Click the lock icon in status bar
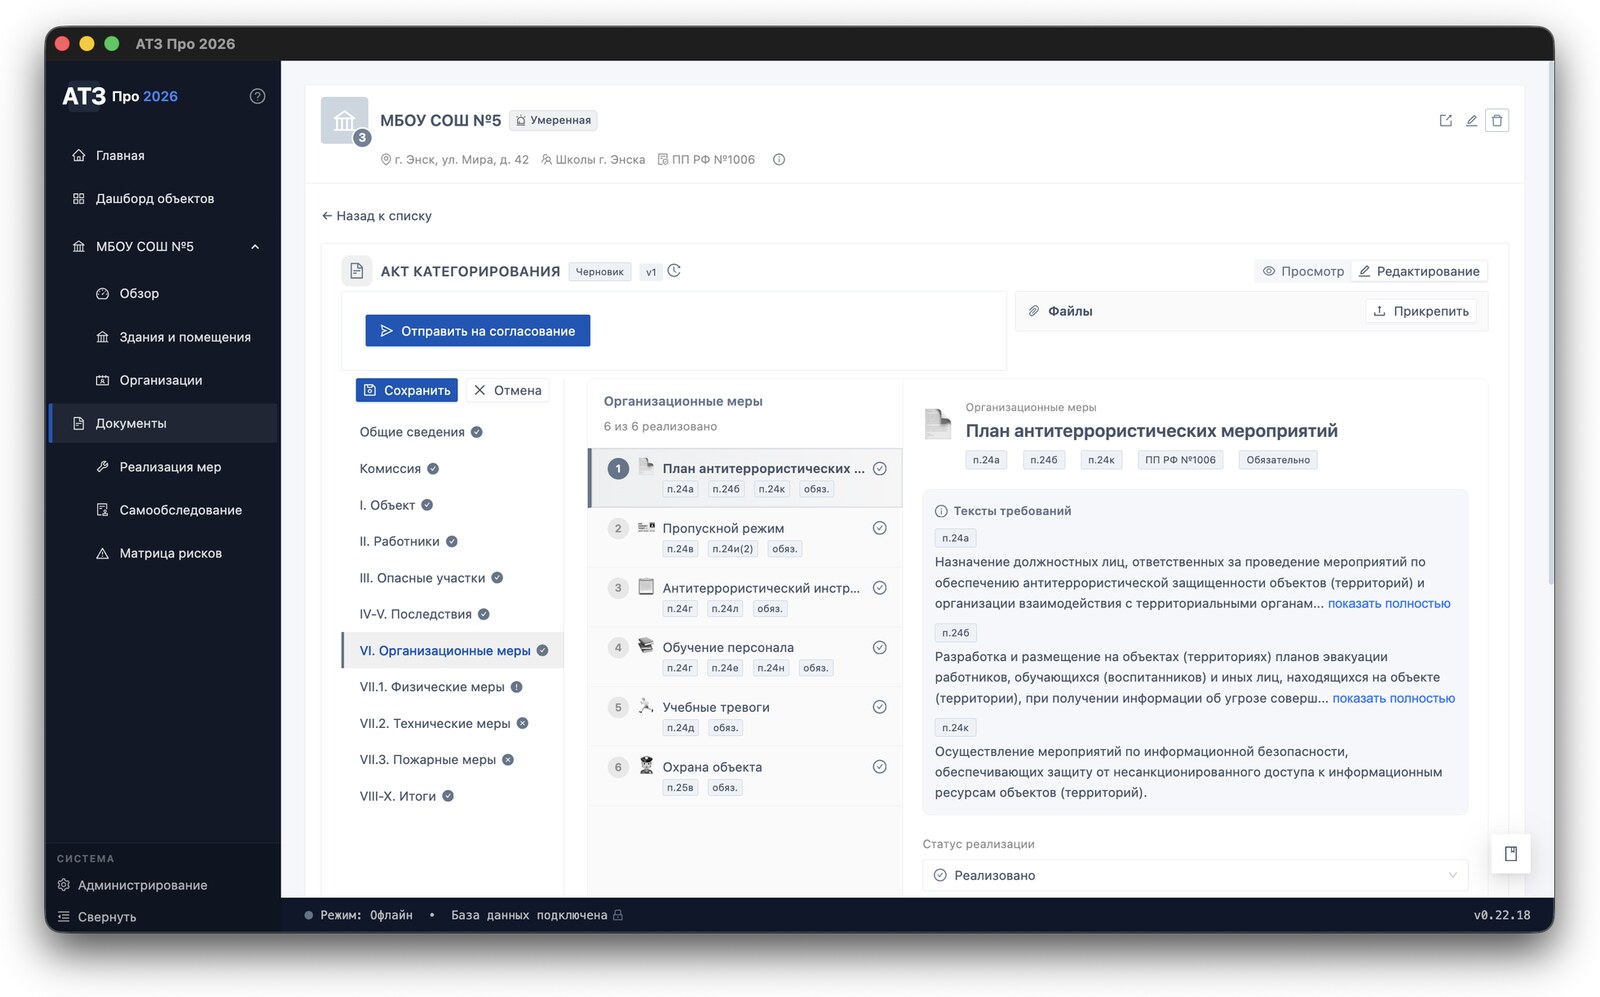The image size is (1600, 997). click(x=618, y=915)
